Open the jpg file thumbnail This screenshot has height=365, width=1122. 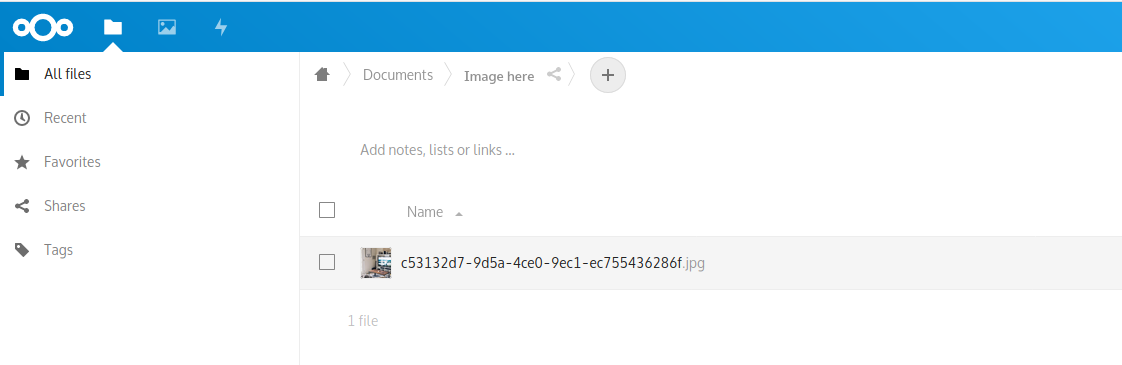click(x=376, y=263)
